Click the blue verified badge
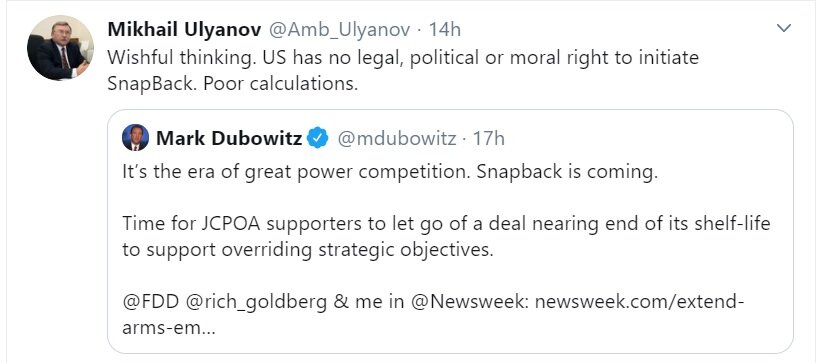Viewport: 819px width, 363px height. coord(318,138)
